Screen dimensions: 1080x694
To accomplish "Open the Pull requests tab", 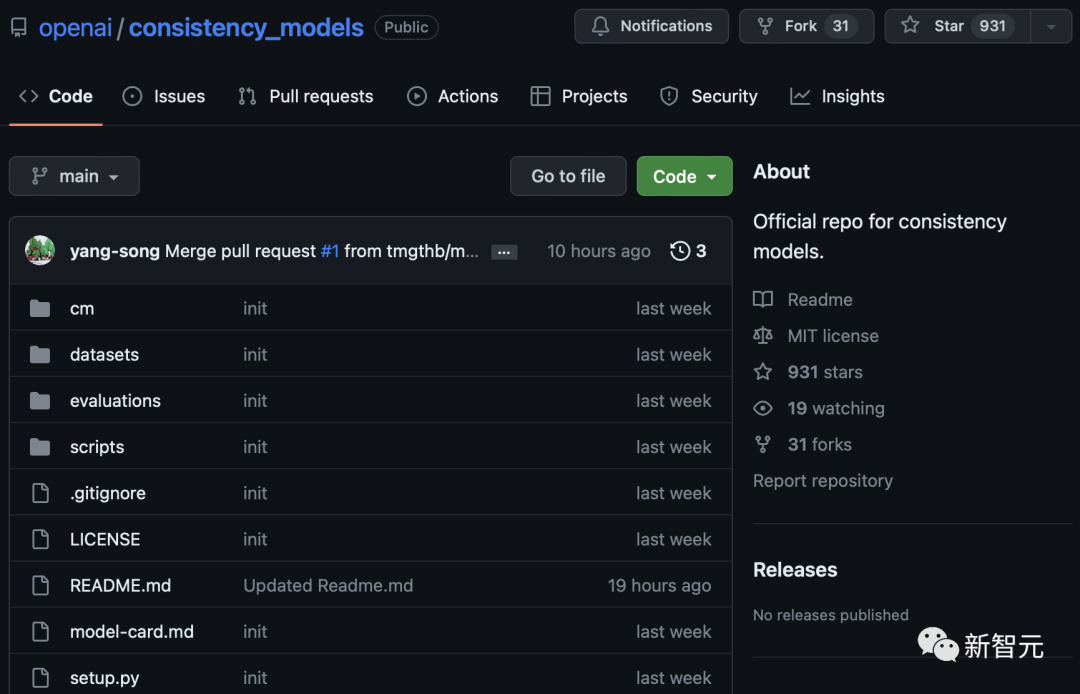I will pos(305,96).
